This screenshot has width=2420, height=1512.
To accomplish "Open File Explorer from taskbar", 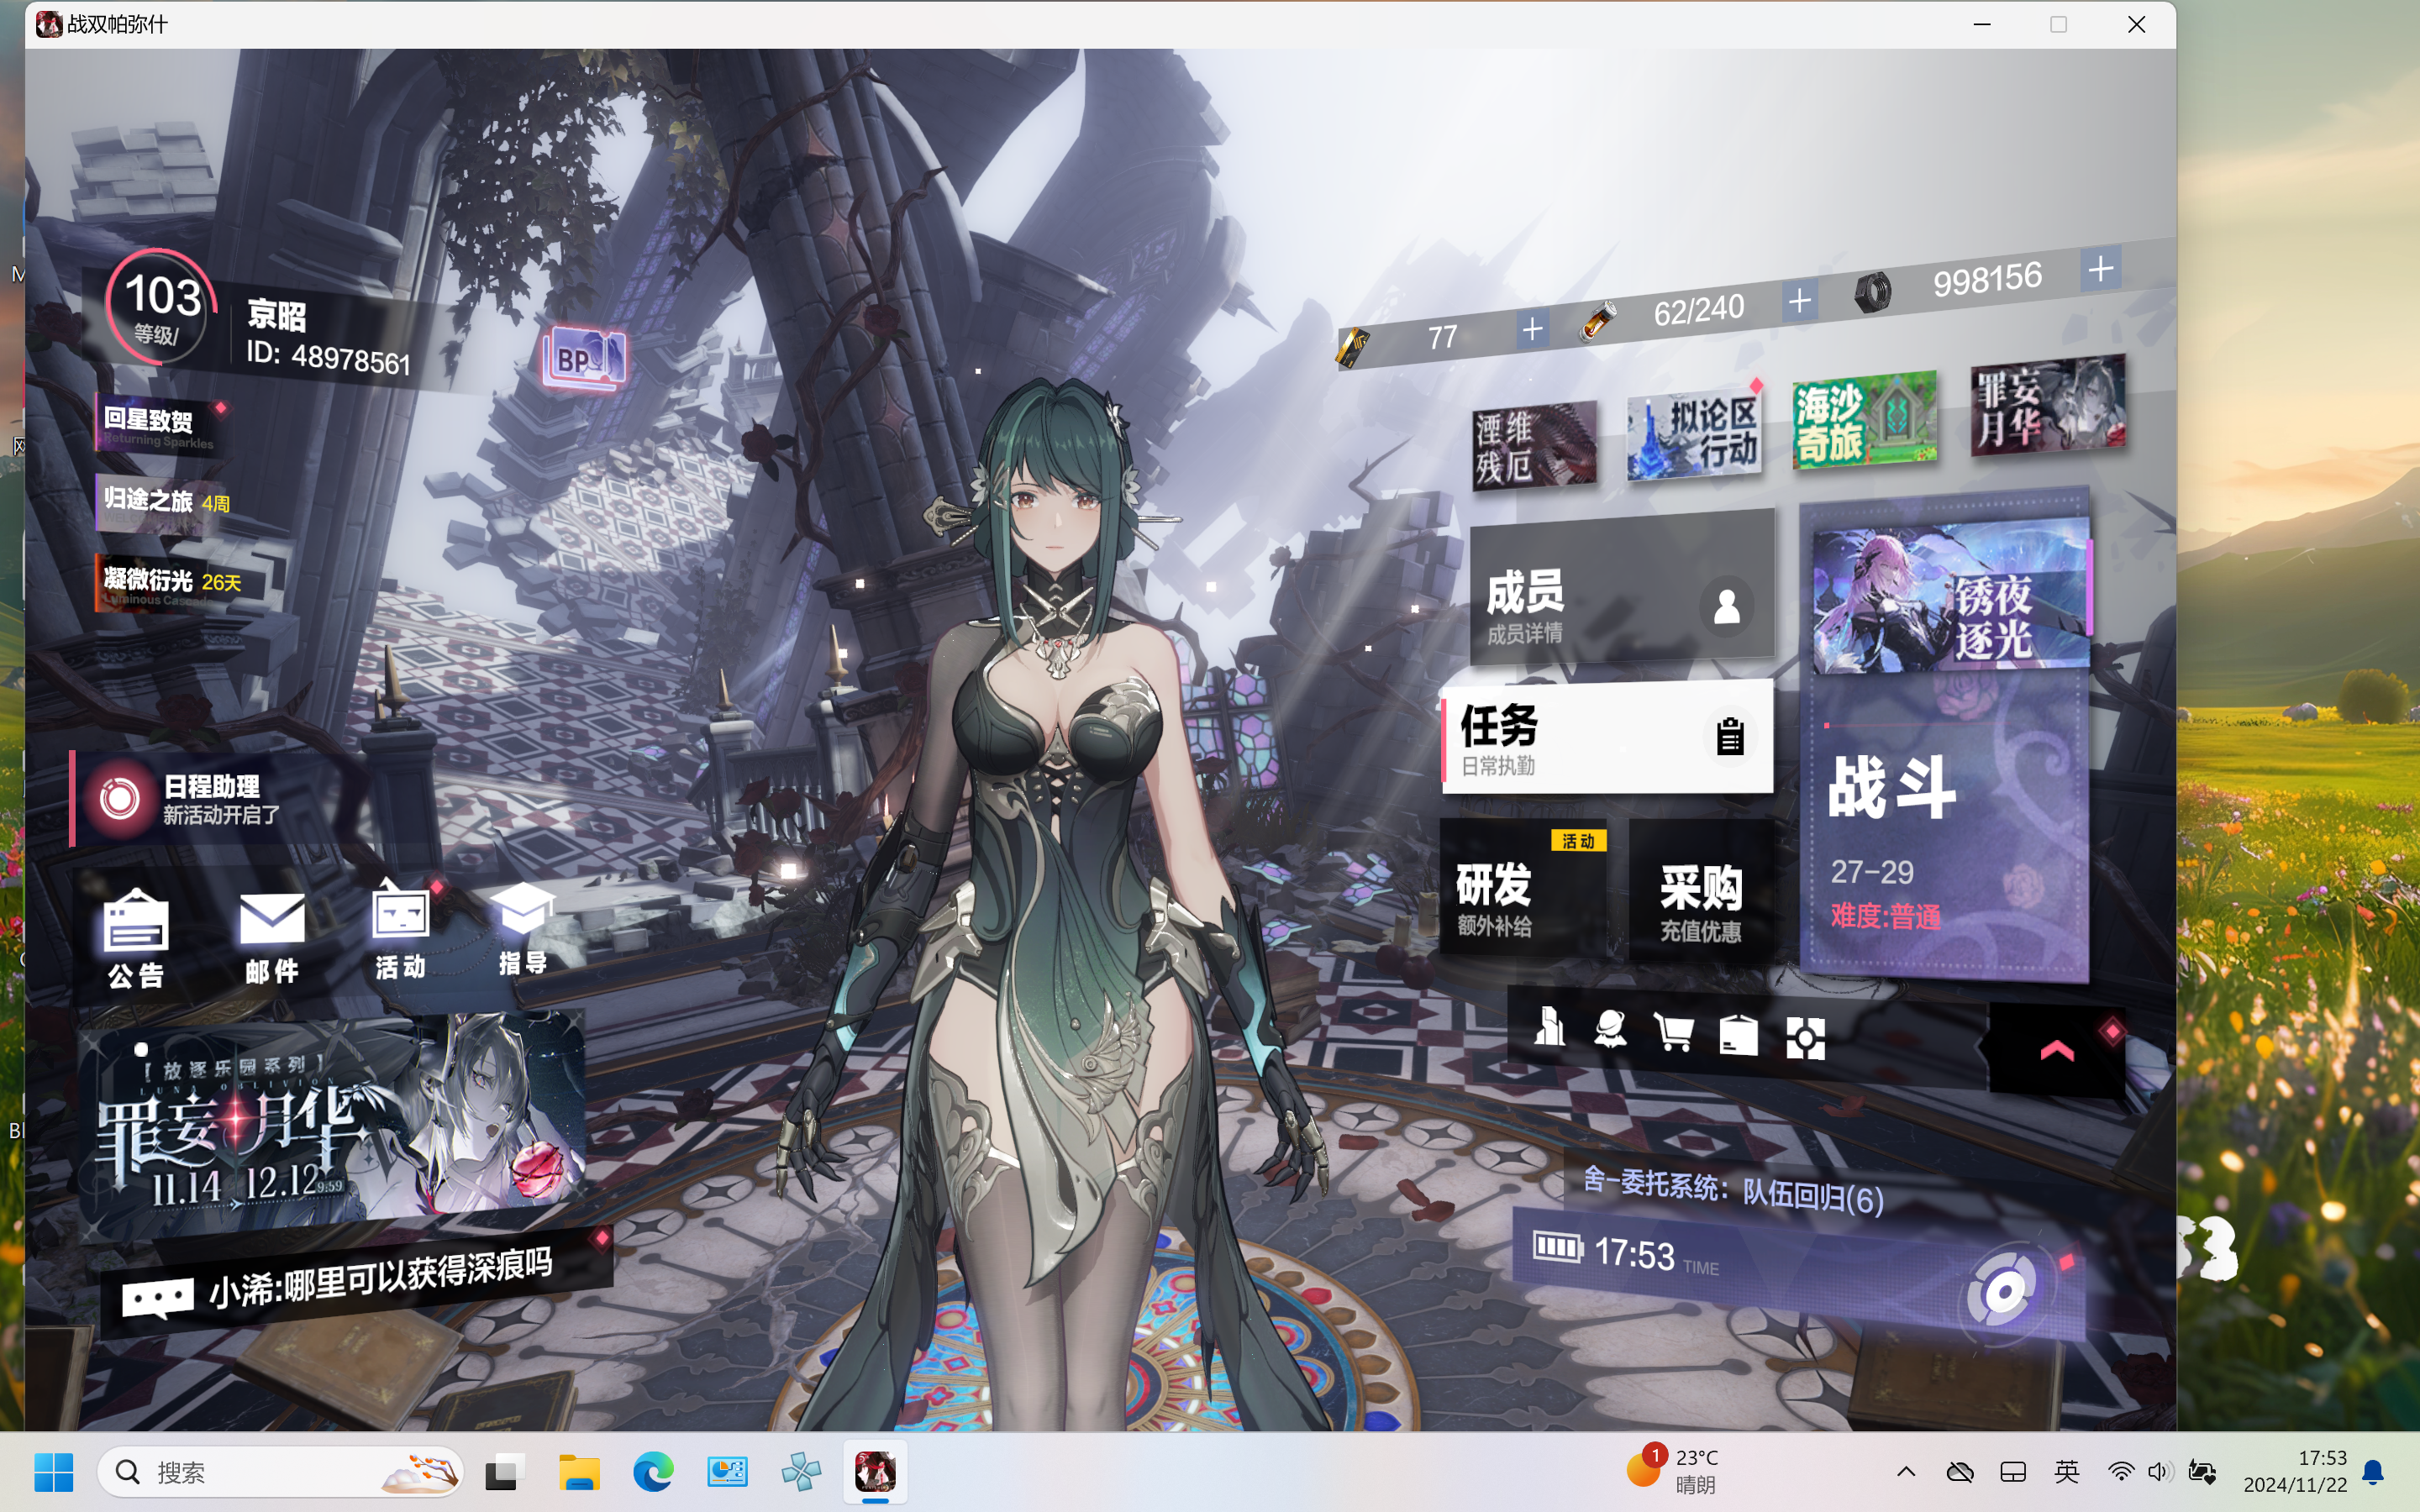I will tap(579, 1472).
